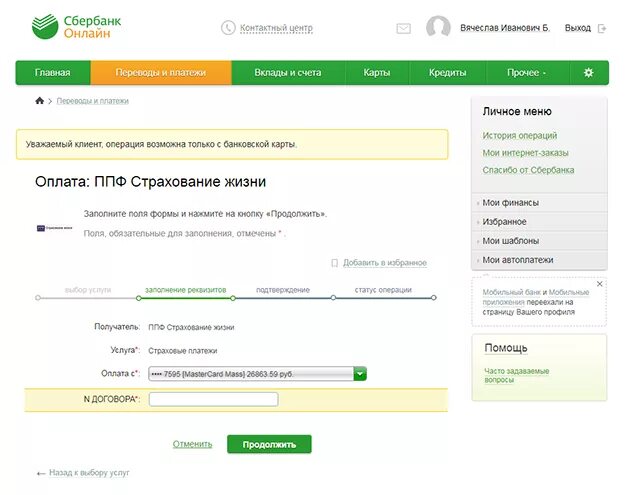Click the статус операции step label
This screenshot has height=495, width=625.
coord(383,290)
